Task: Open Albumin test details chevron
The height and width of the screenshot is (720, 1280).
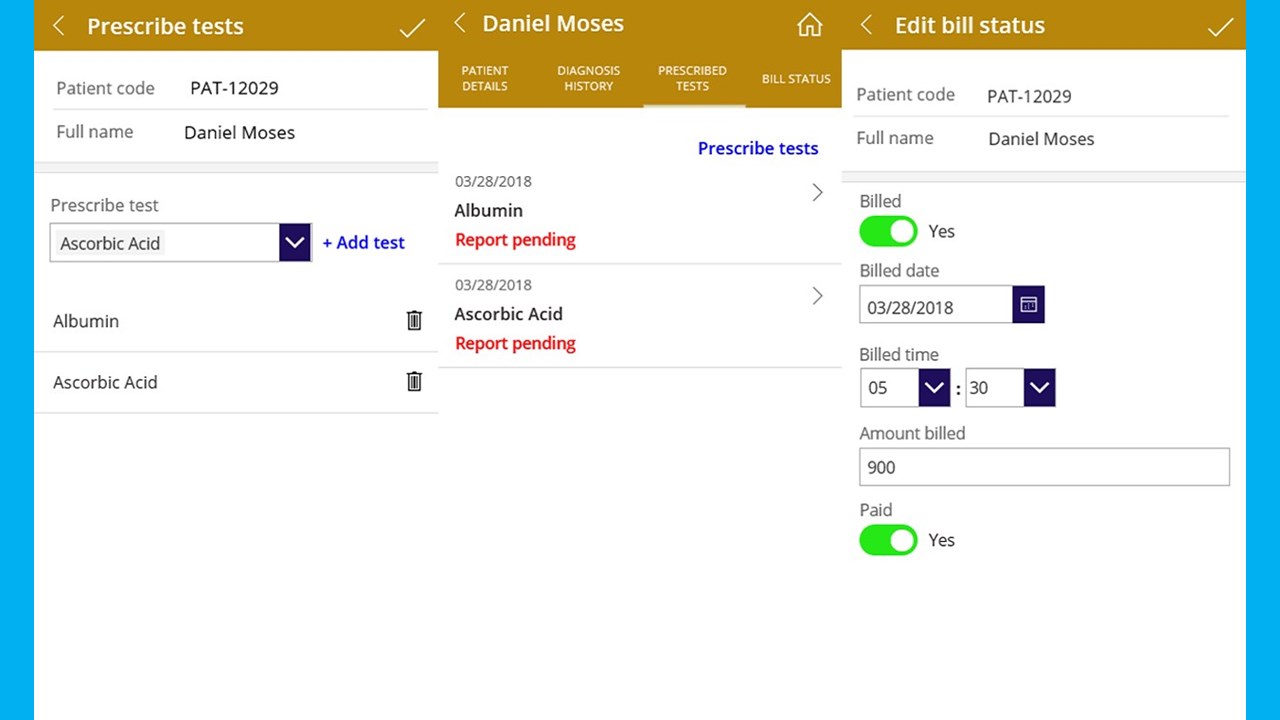Action: [x=817, y=193]
